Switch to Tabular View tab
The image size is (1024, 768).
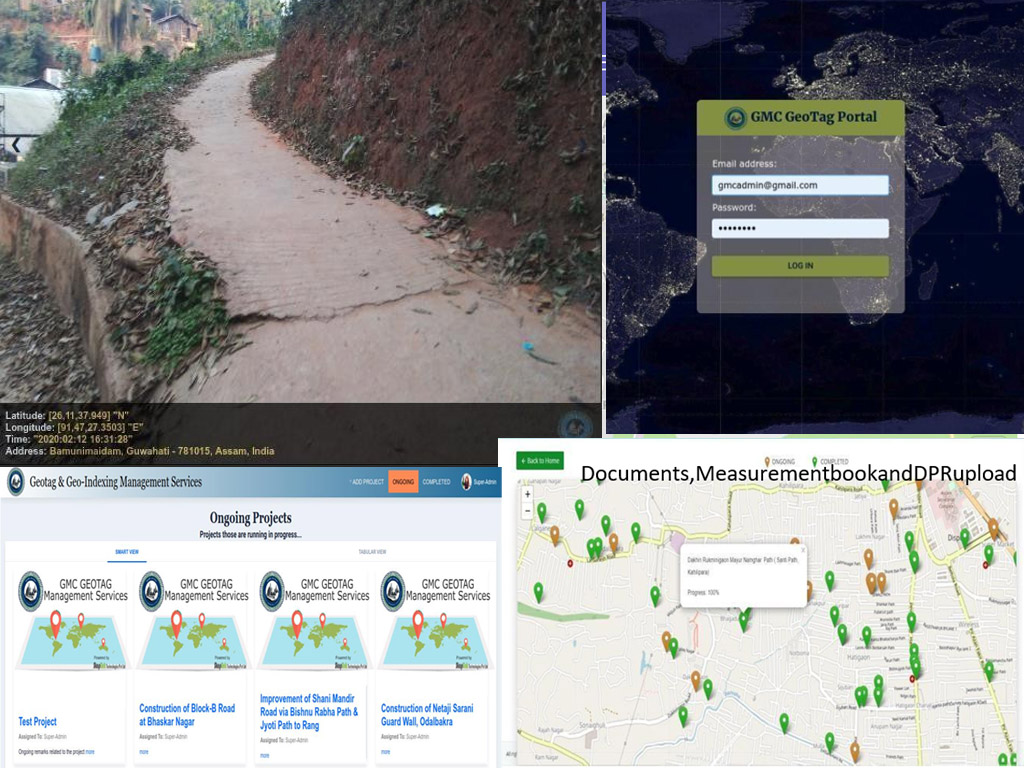click(x=372, y=552)
